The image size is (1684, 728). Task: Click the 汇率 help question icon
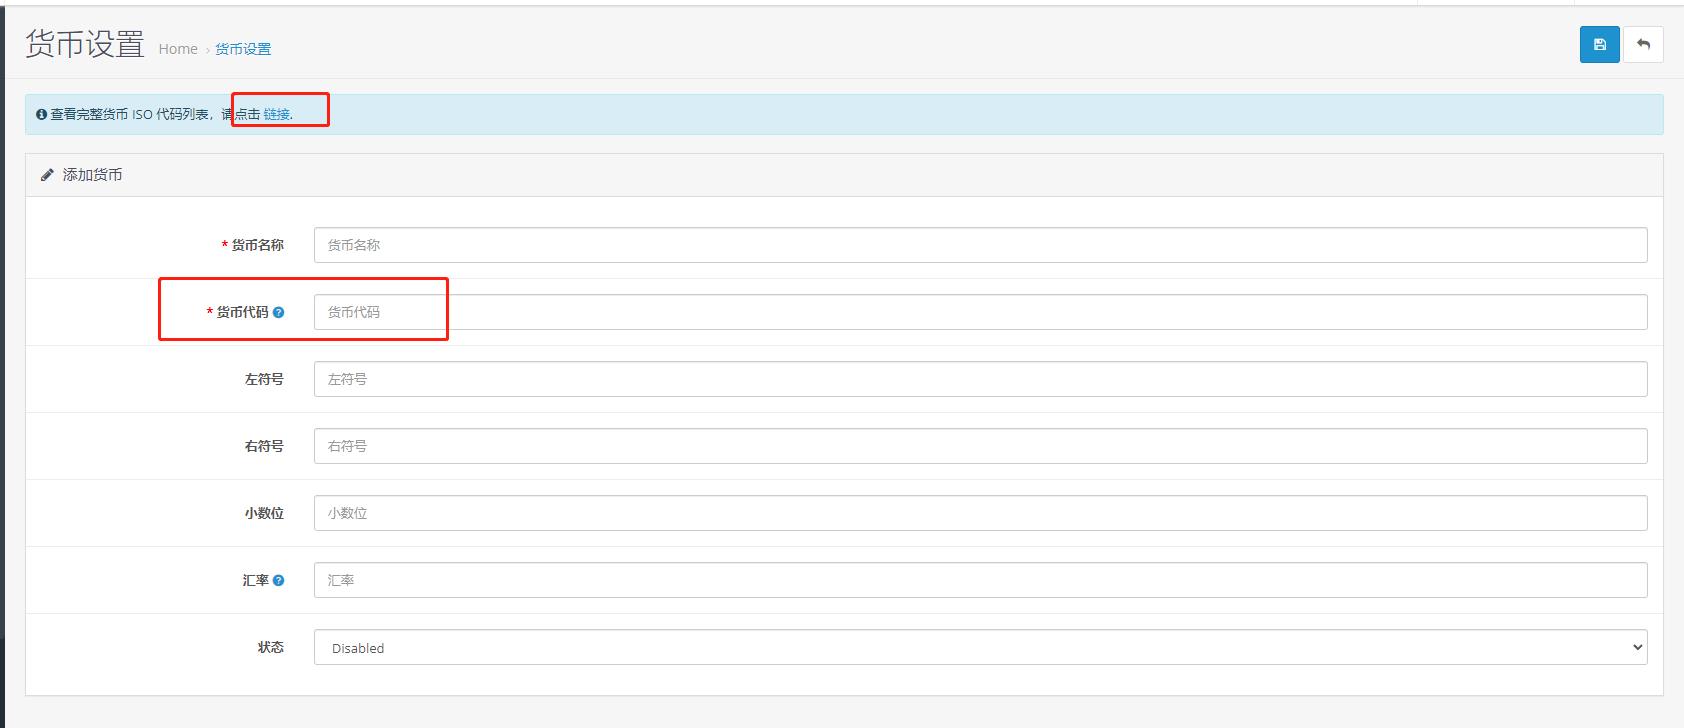(x=279, y=580)
